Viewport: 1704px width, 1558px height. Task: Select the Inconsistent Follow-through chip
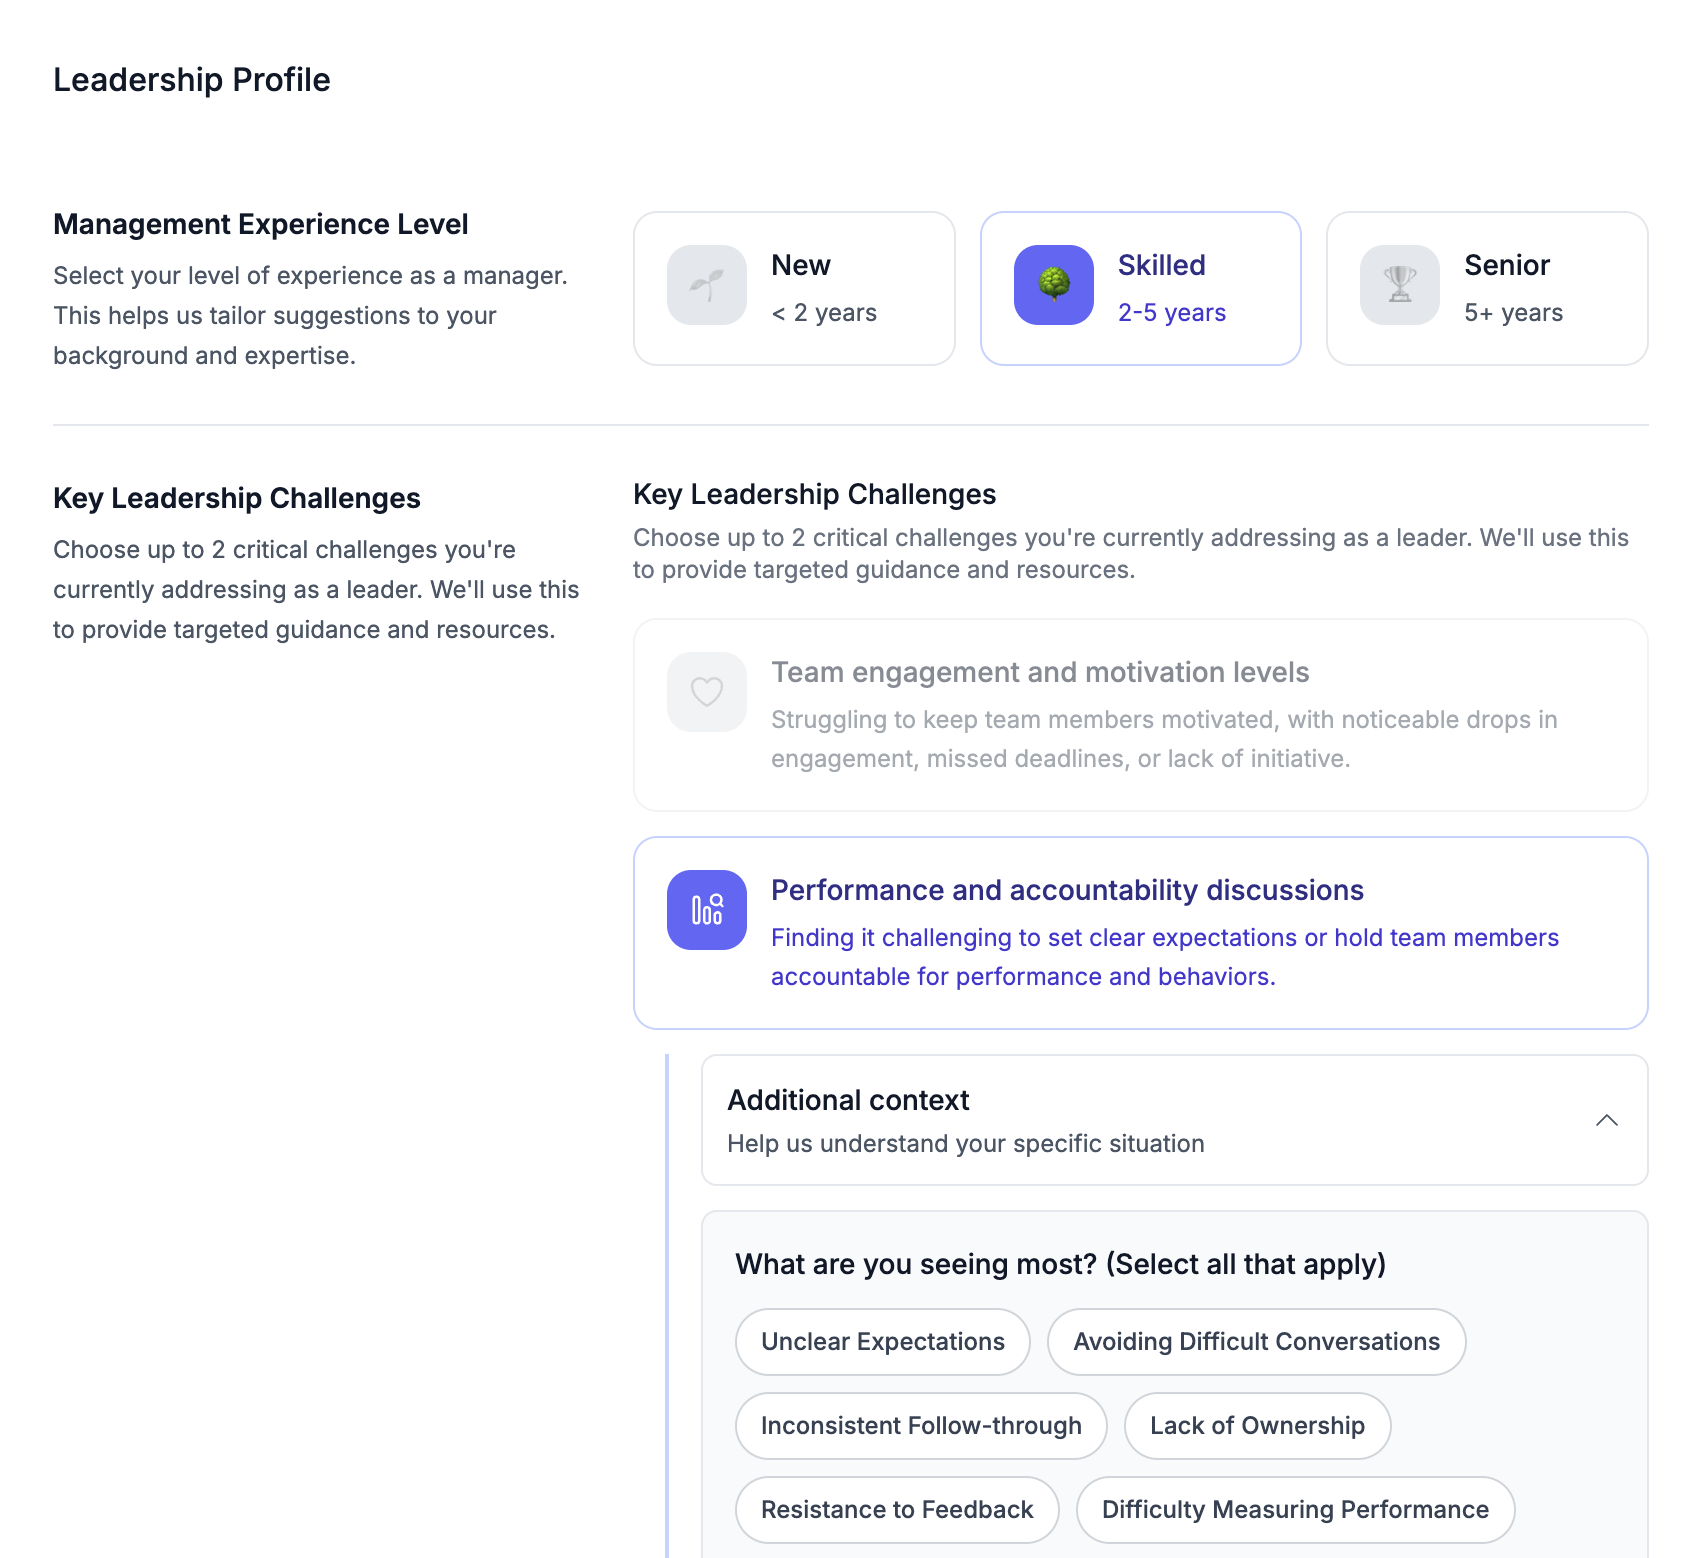tap(921, 1426)
